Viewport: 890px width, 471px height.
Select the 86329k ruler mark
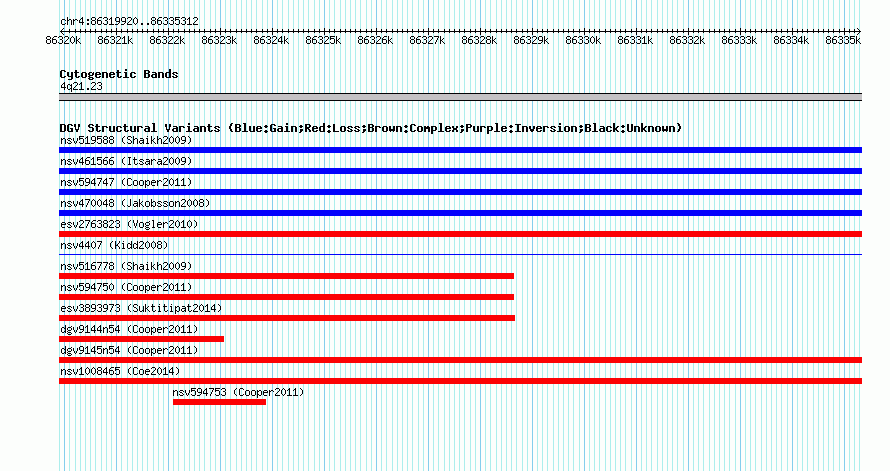531,40
